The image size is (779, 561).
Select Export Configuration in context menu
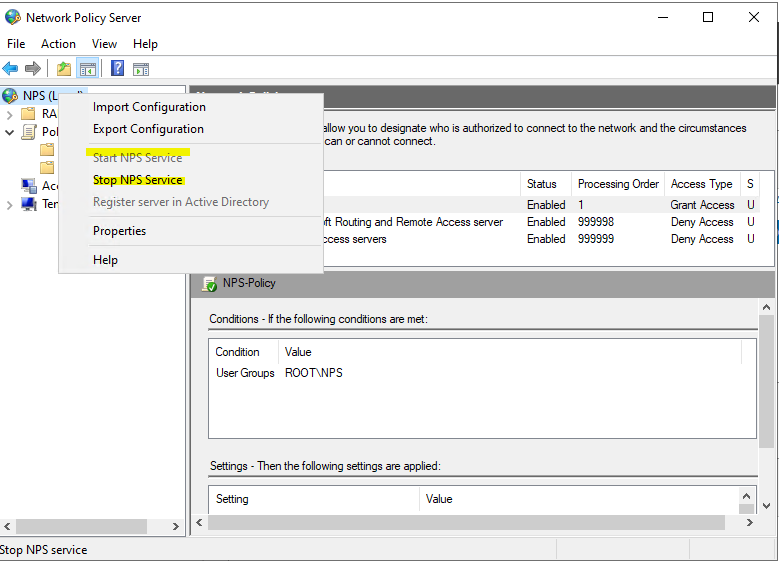148,129
